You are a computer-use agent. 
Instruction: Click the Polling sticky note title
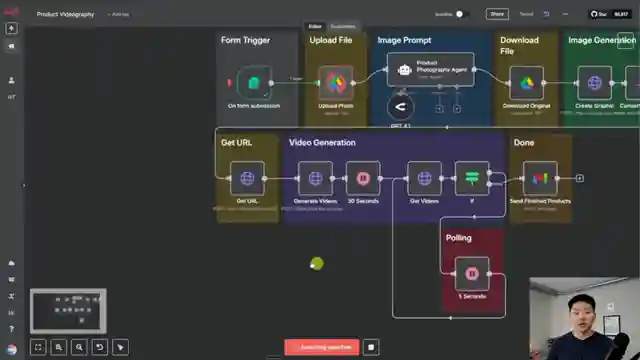[x=458, y=238]
